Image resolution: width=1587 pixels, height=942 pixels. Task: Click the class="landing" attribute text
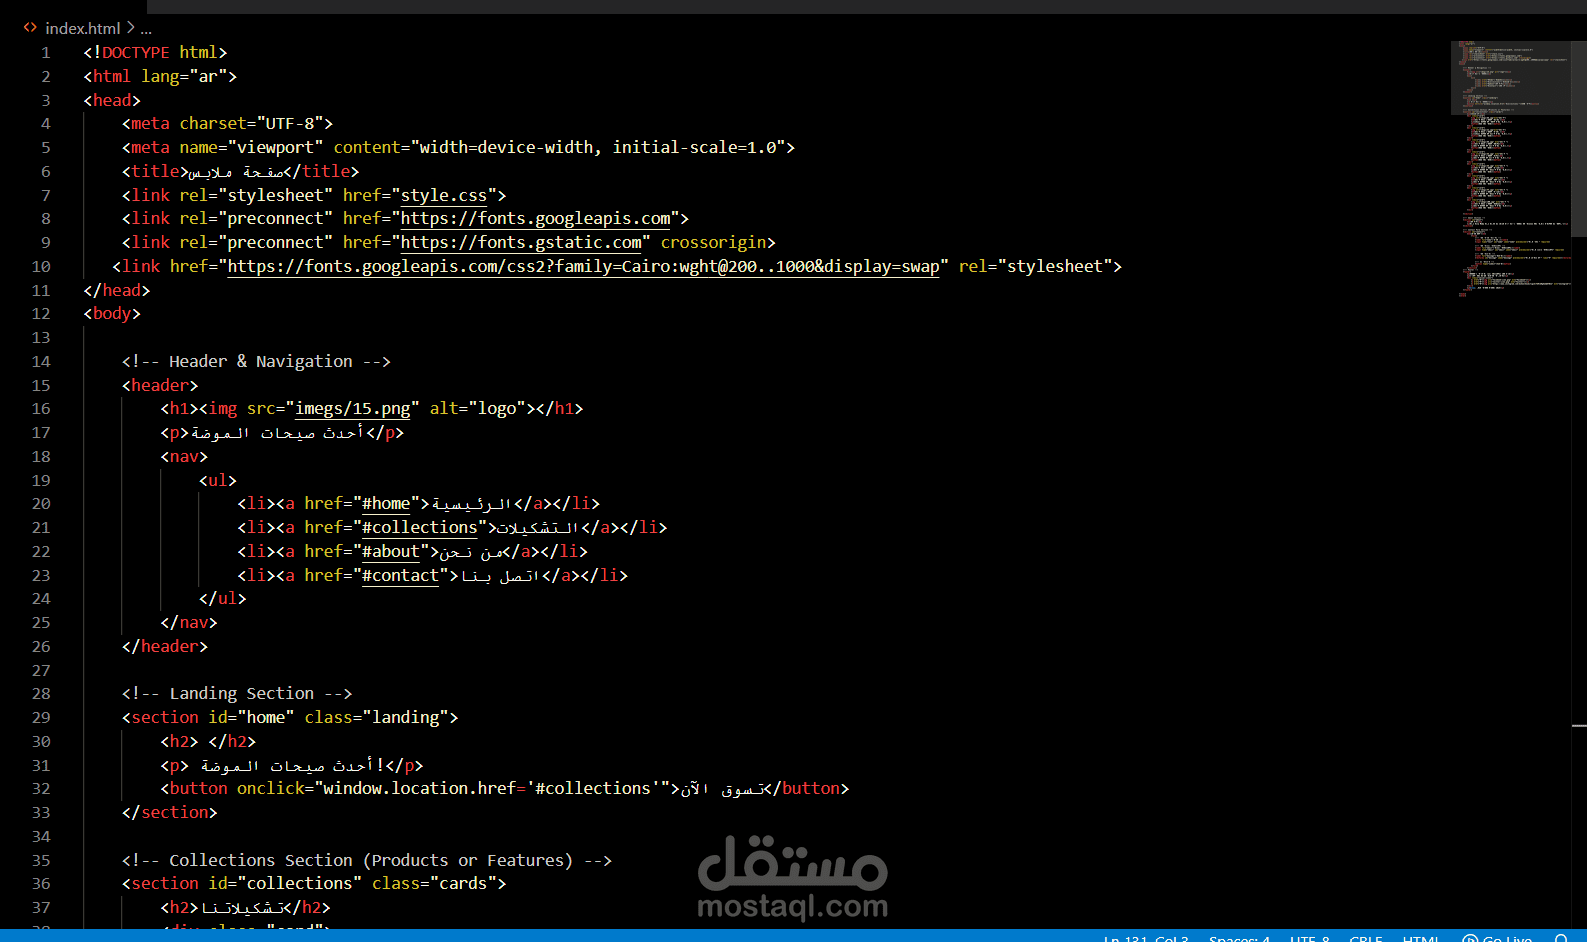(x=377, y=717)
